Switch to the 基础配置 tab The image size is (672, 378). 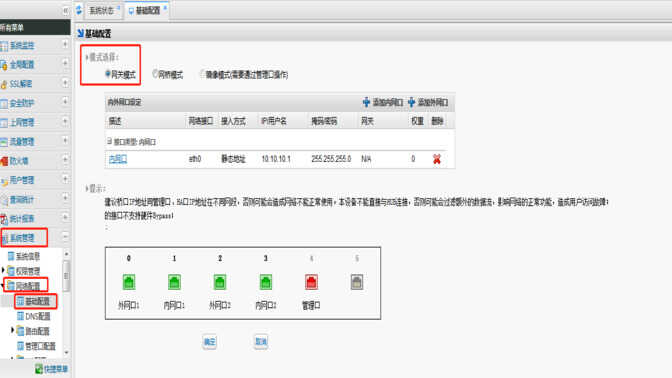pyautogui.click(x=147, y=11)
